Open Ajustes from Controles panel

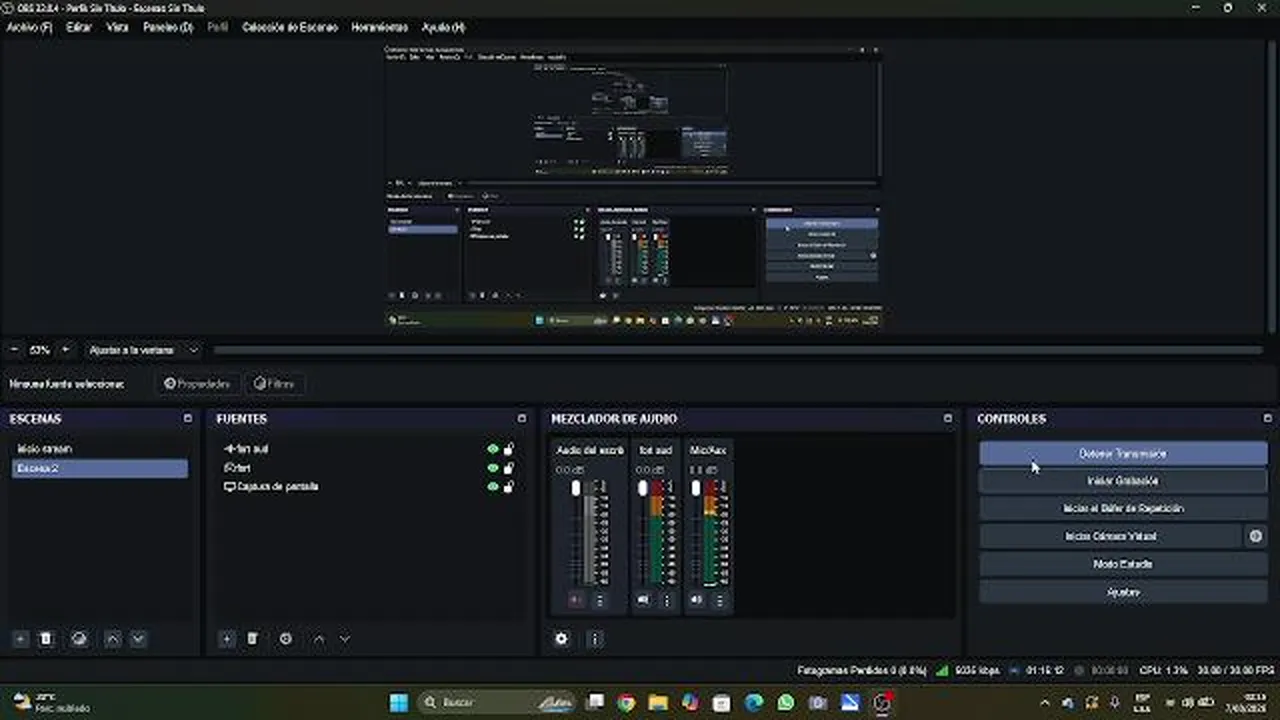(x=1123, y=592)
